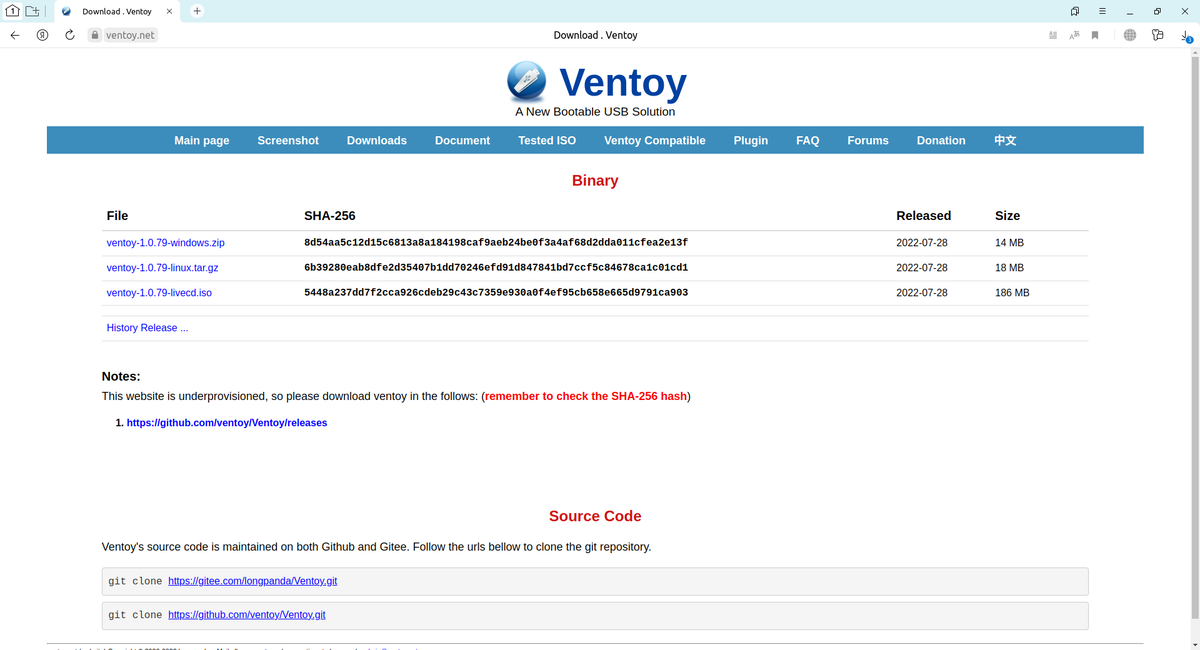Click the Ventoy logo image

coord(527,81)
